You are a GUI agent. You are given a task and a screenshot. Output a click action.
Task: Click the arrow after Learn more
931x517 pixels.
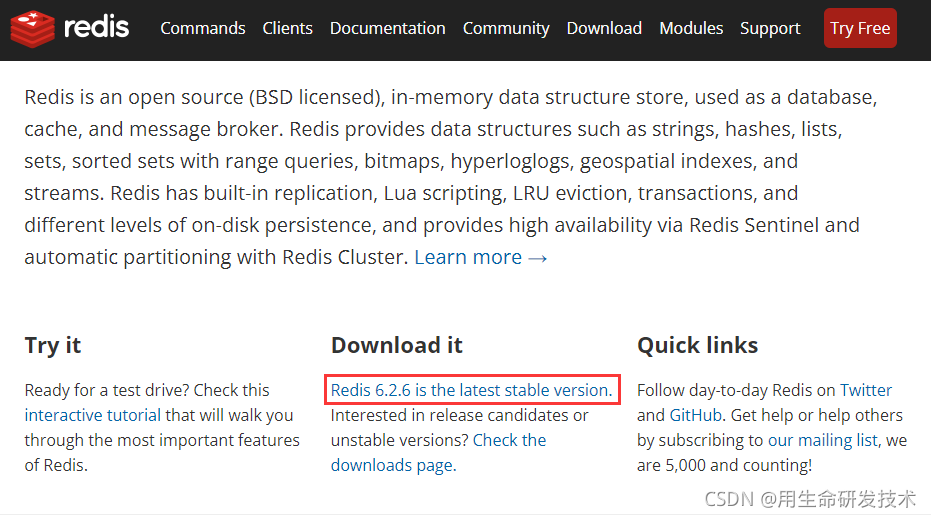(537, 258)
